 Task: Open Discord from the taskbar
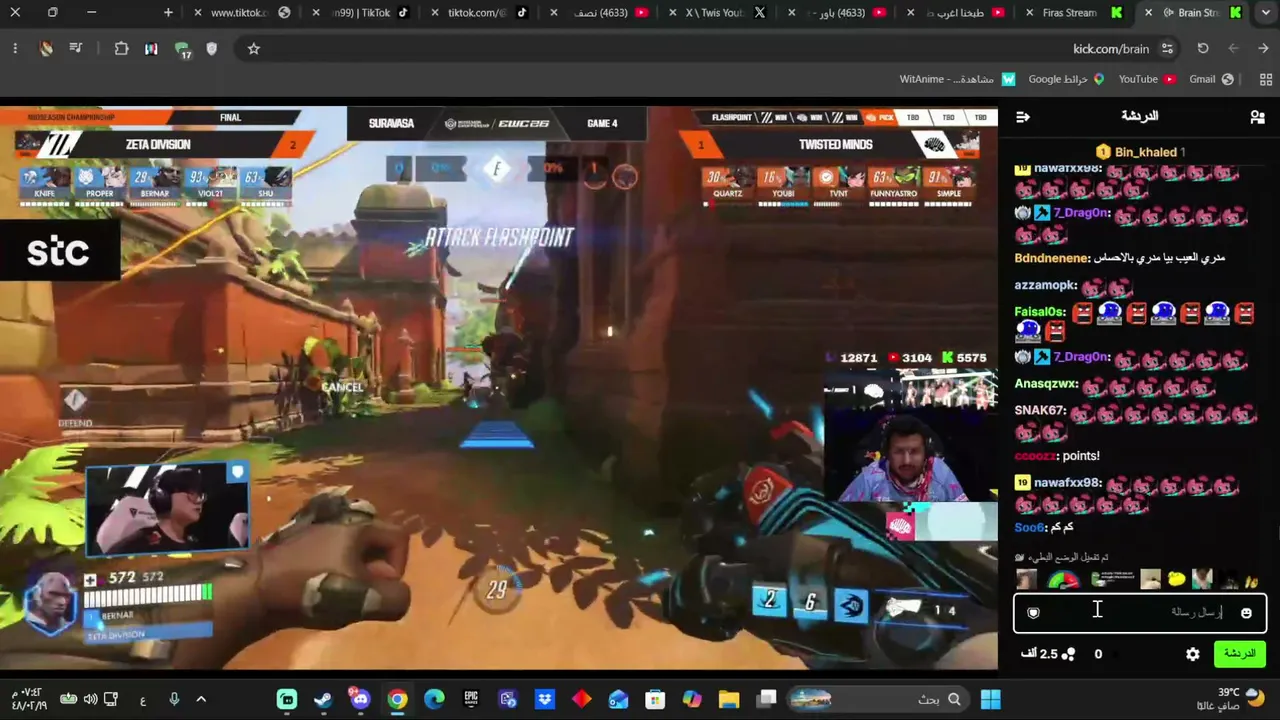tap(360, 699)
